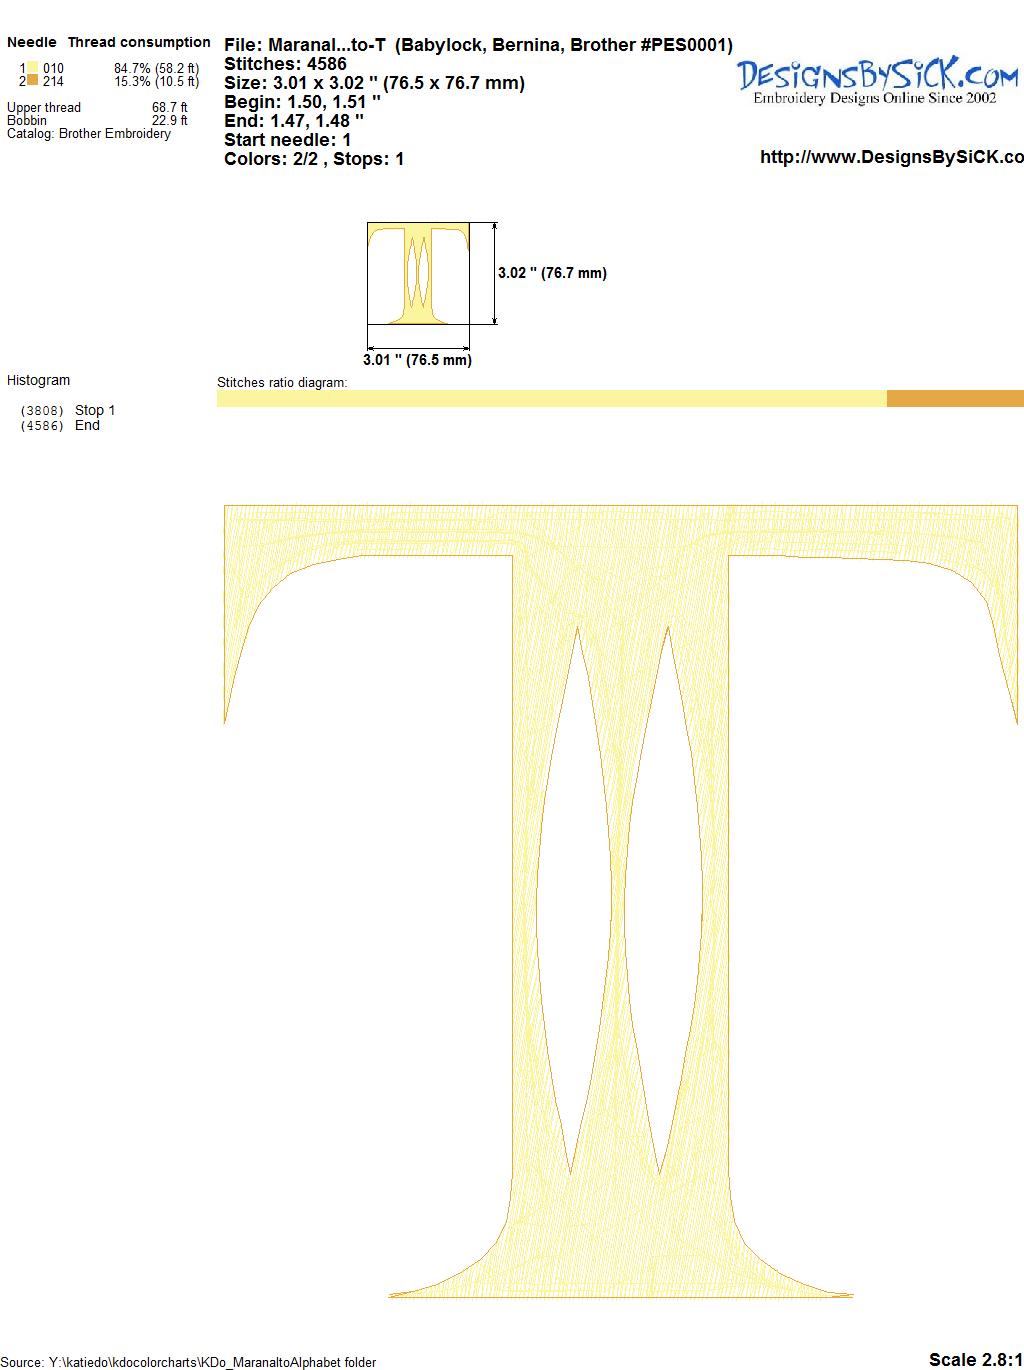
Task: Select the End histogram entry at 4586
Action: 87,425
